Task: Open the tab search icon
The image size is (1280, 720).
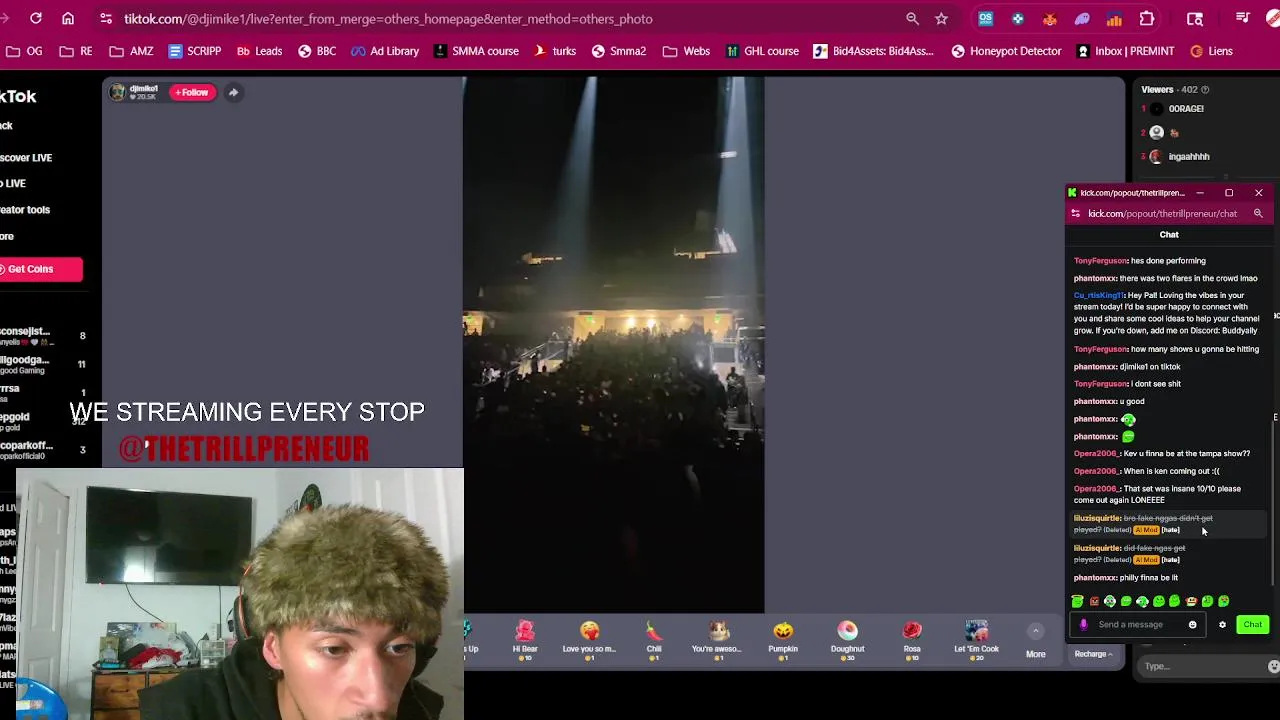Action: click(x=1195, y=18)
